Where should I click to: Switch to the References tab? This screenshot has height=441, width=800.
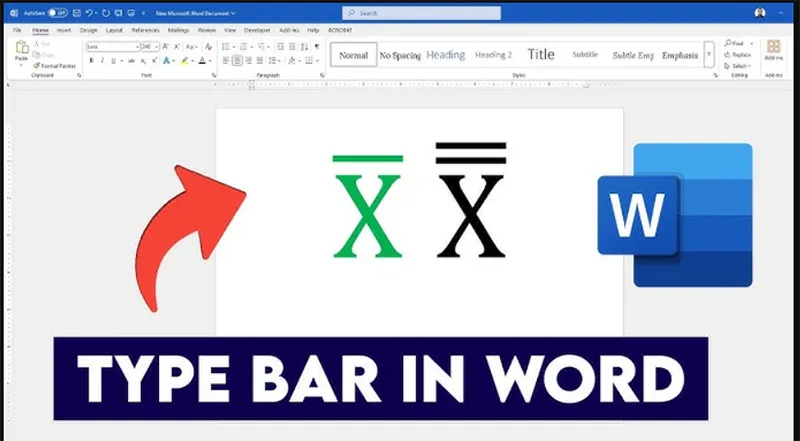(x=145, y=30)
